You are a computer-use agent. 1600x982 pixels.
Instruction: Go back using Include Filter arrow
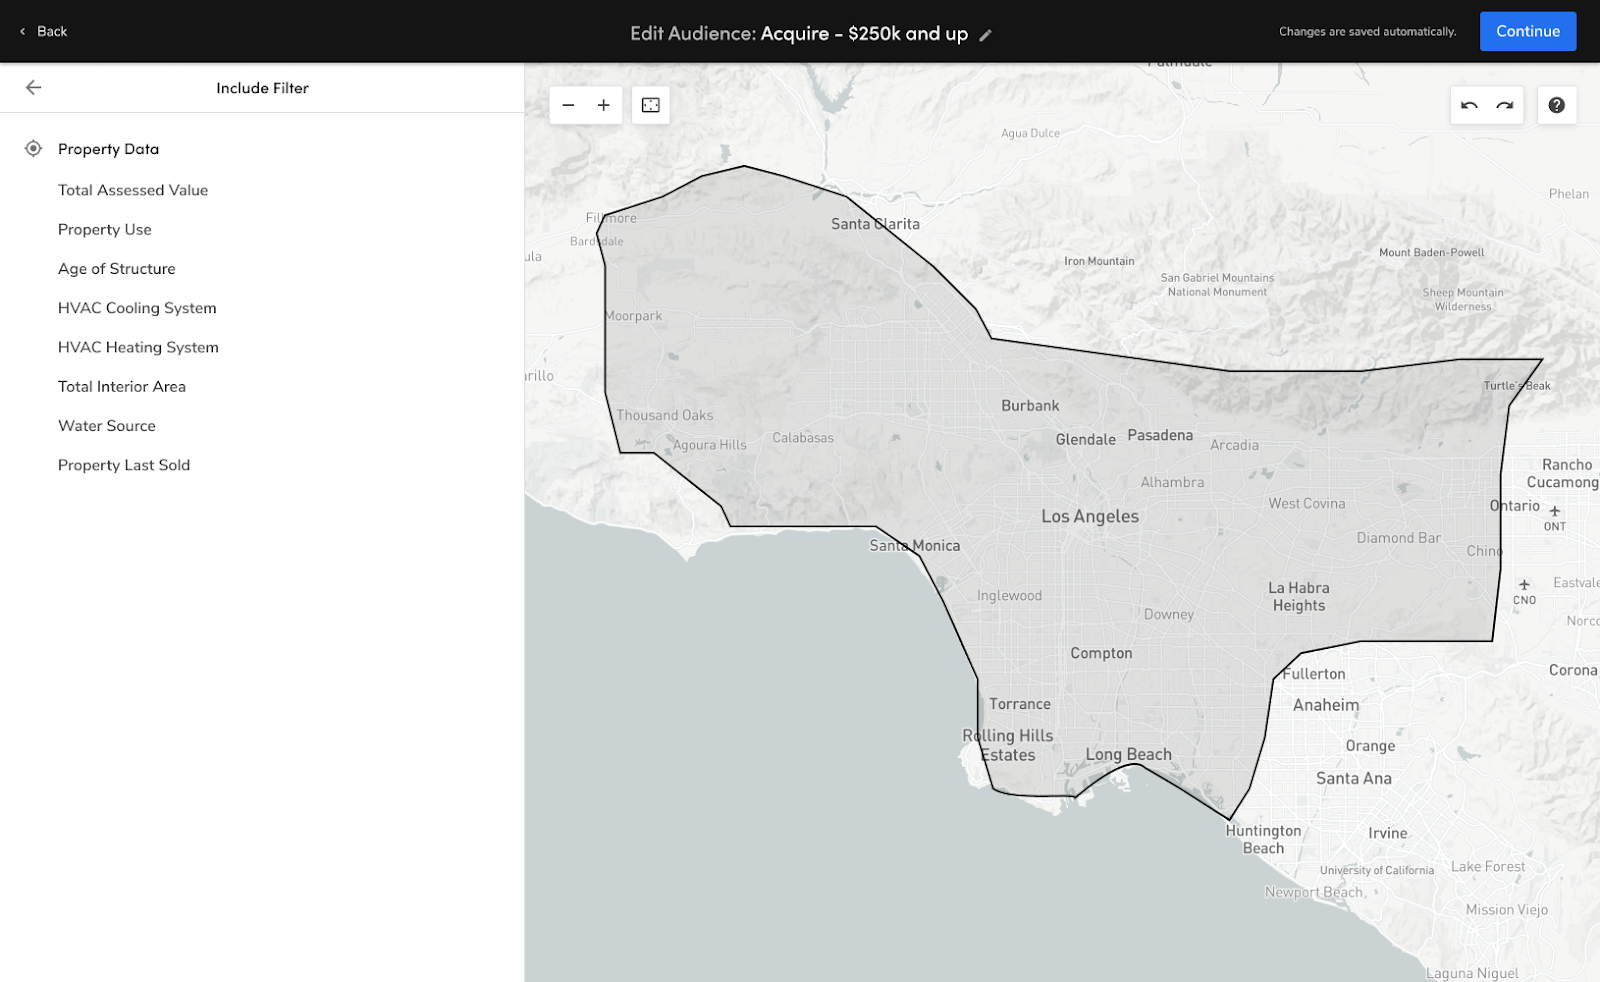coord(33,88)
